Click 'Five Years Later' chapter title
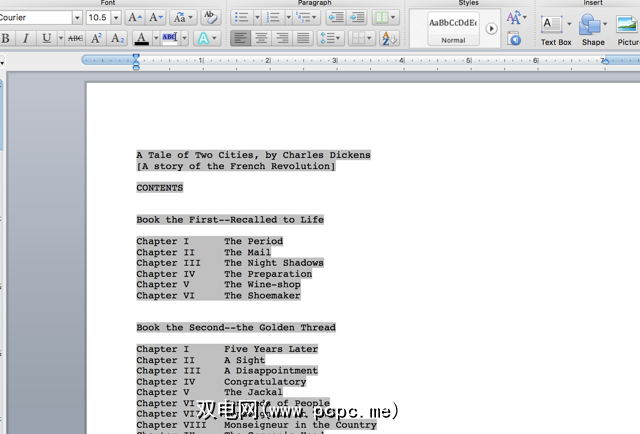The height and width of the screenshot is (434, 640). tap(271, 349)
